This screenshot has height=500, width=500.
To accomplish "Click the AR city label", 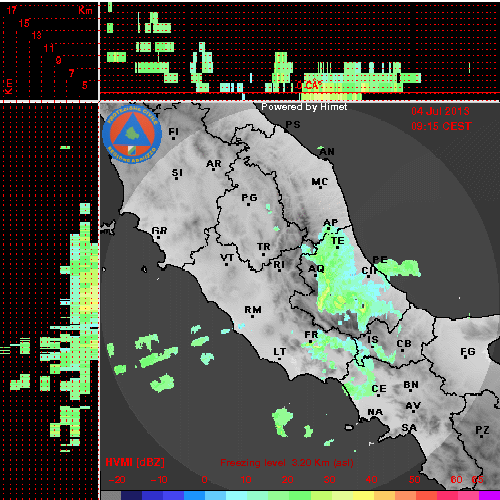I will click(x=214, y=164).
